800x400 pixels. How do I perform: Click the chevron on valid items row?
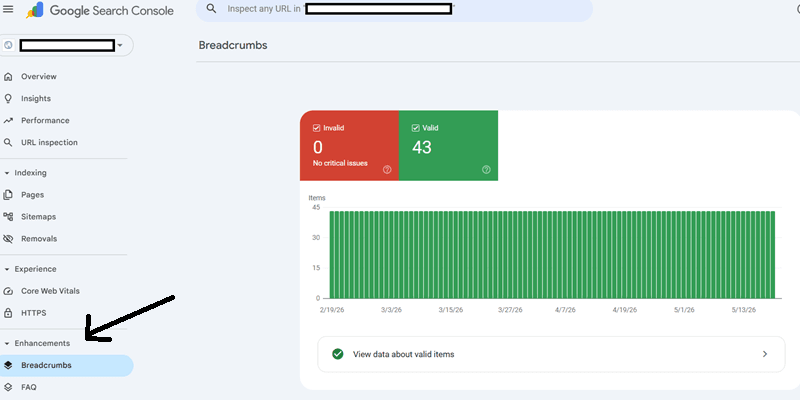point(765,354)
